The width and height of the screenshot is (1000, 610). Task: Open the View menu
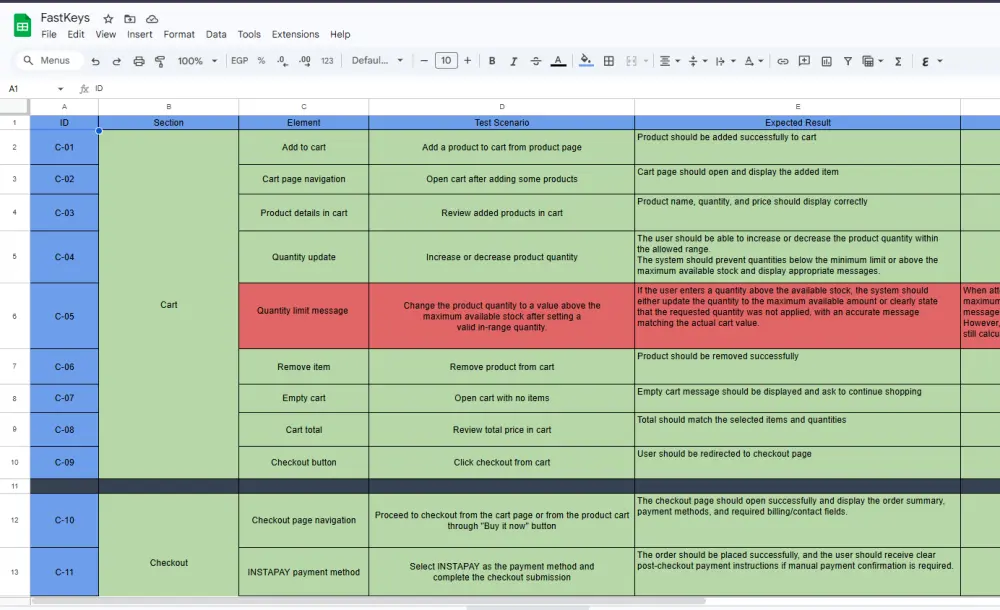[x=105, y=34]
